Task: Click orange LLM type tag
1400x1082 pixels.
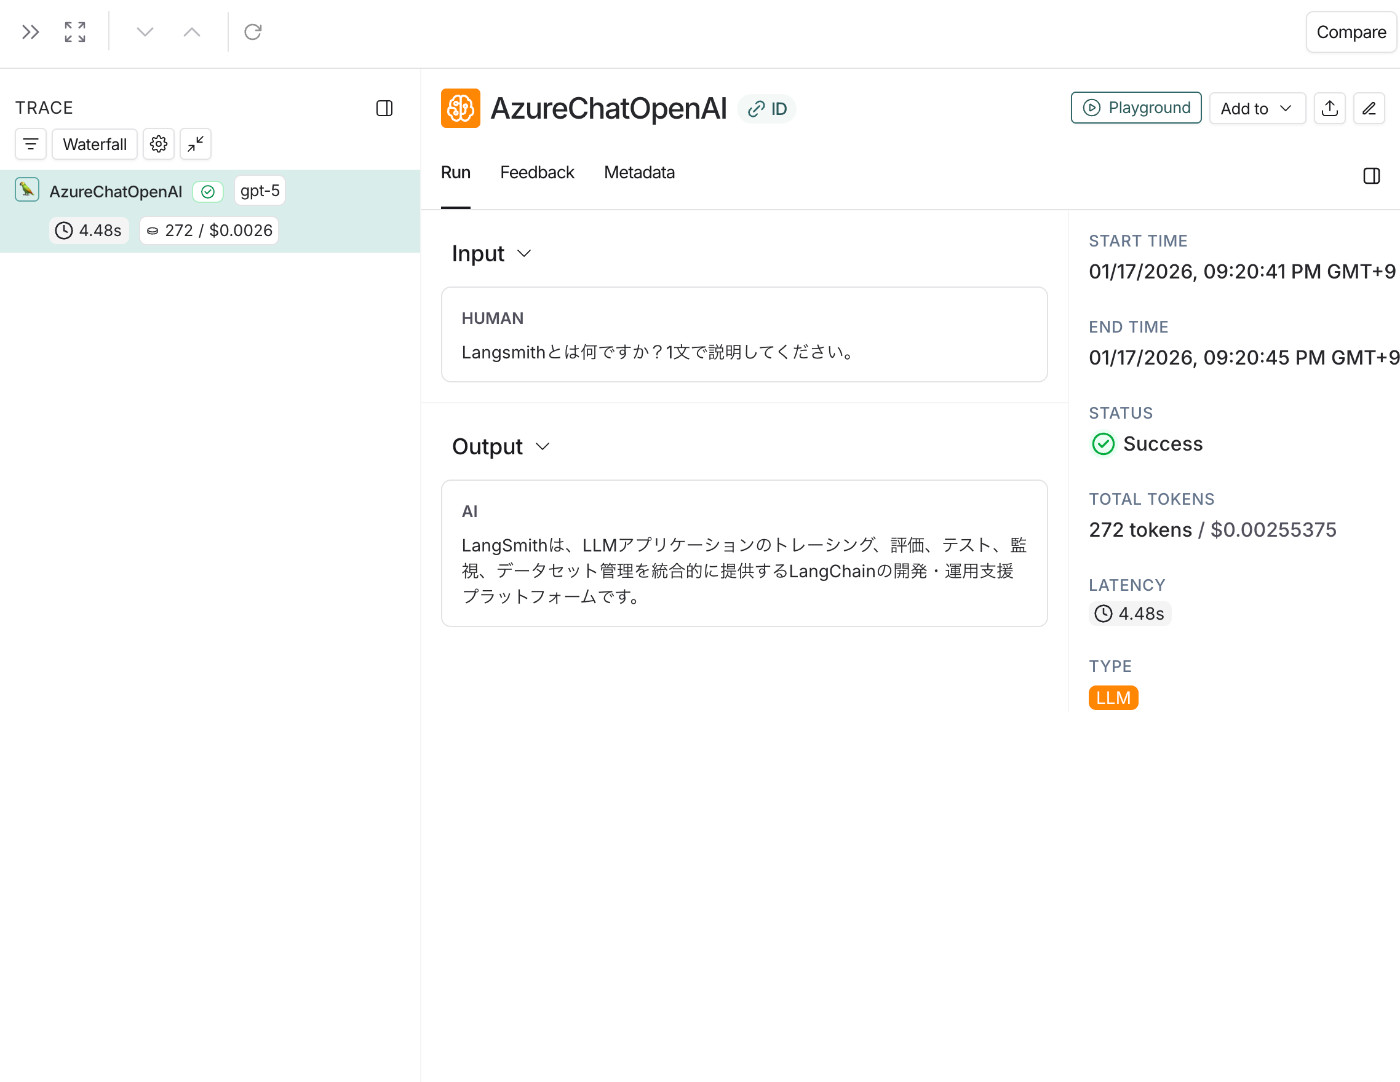Action: coord(1113,698)
